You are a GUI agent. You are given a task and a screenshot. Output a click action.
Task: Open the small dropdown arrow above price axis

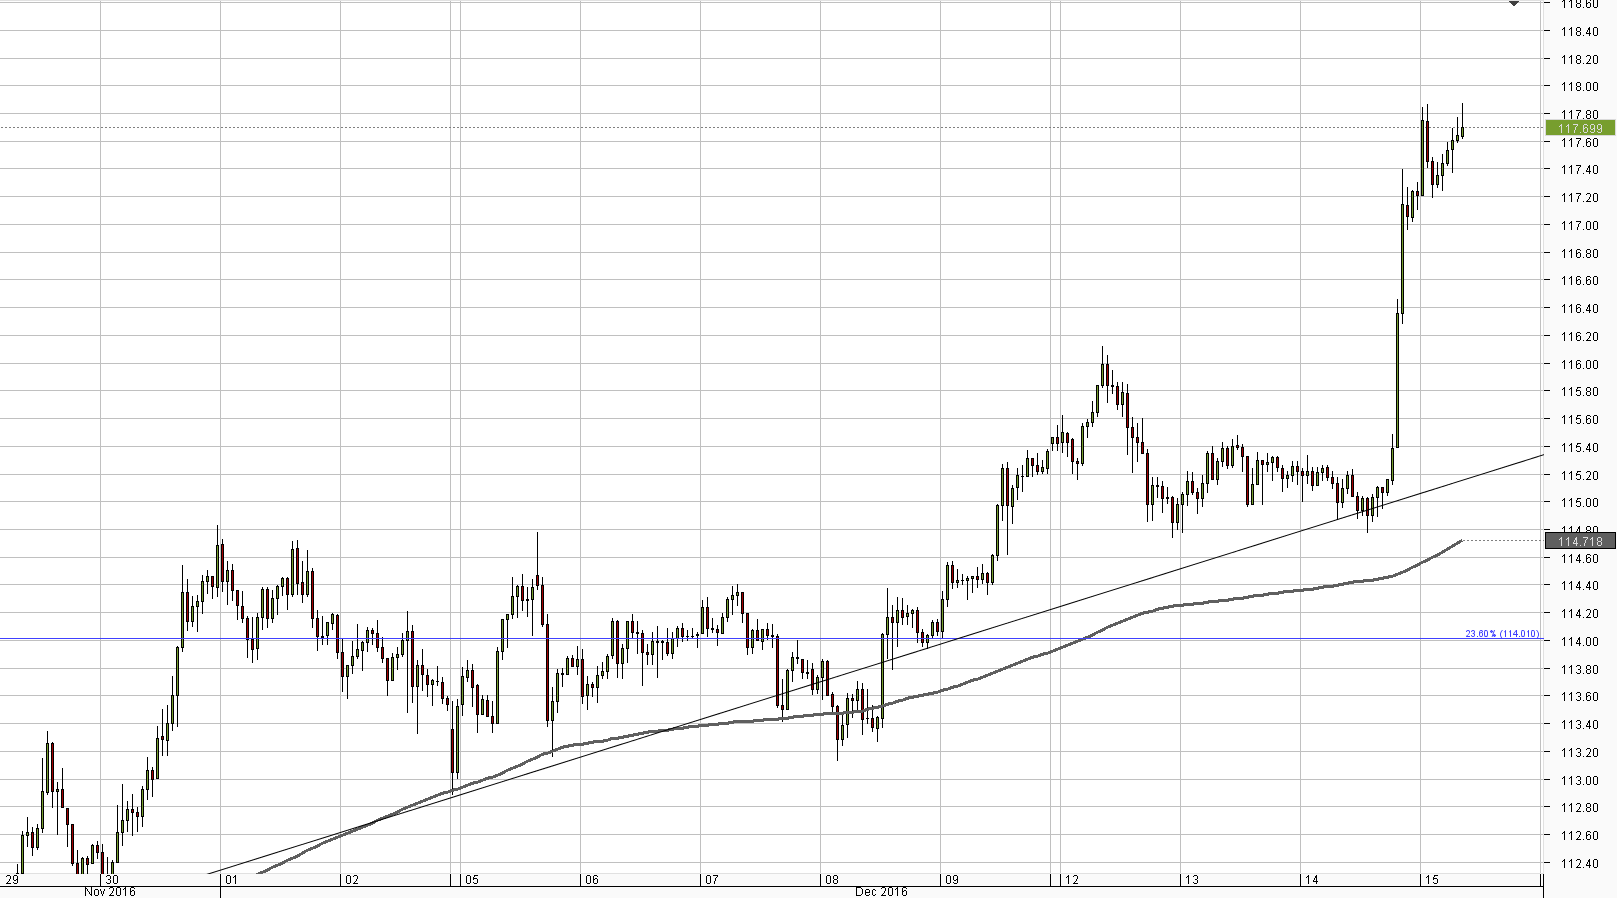(1514, 4)
